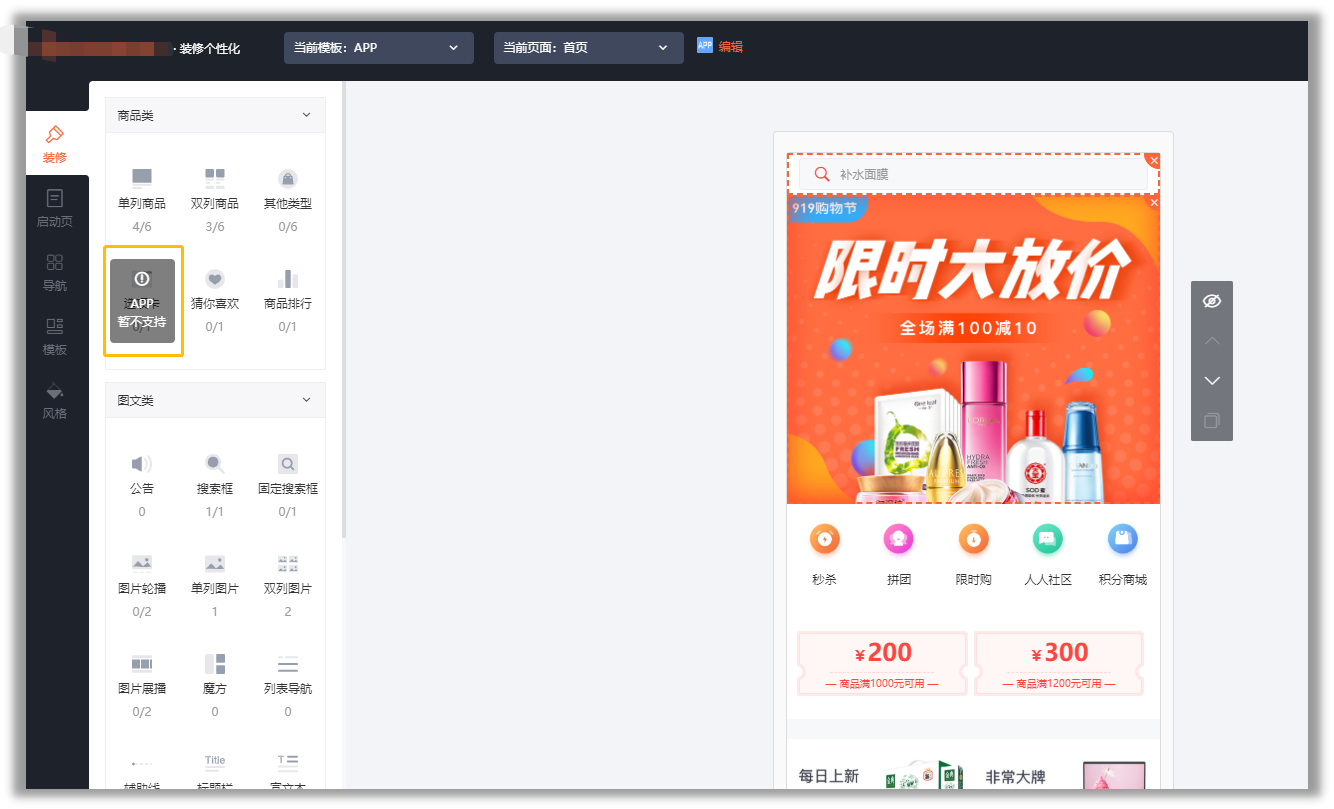
Task: Click the 装修个性化 page title
Action: 210,48
